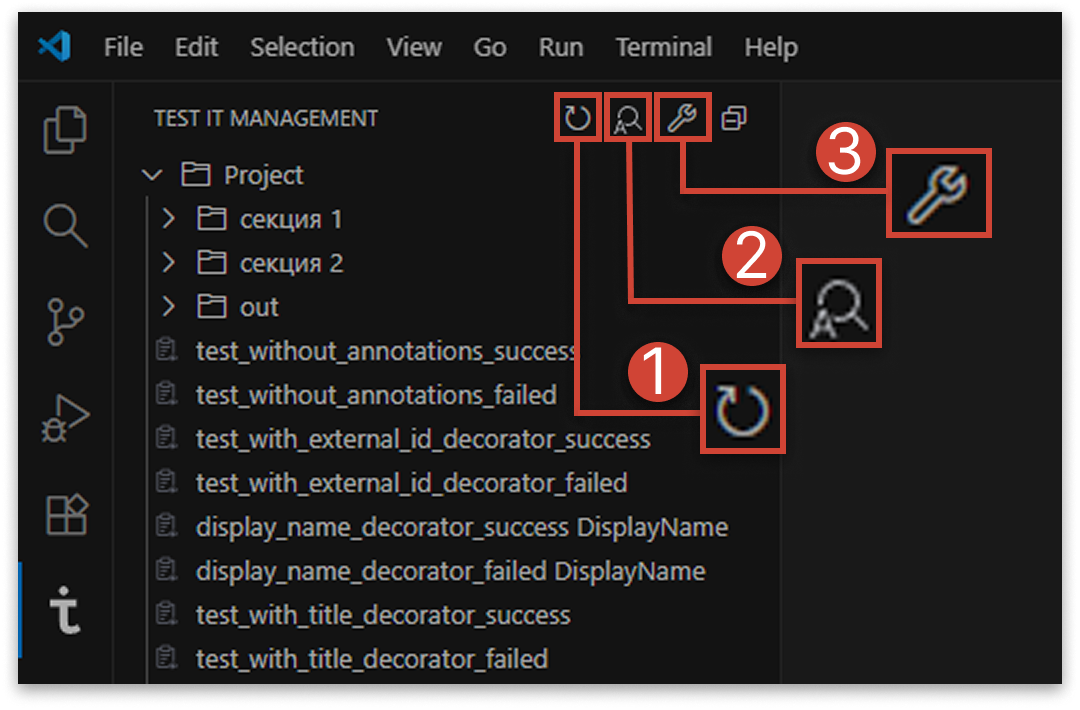Open the File menu
This screenshot has height=710, width=1080.
[x=122, y=47]
